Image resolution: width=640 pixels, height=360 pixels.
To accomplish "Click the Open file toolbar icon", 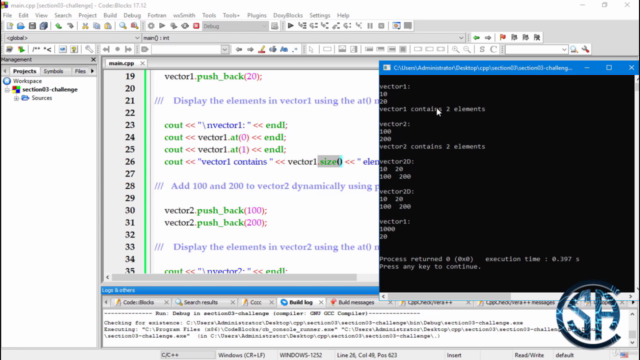I will point(21,26).
